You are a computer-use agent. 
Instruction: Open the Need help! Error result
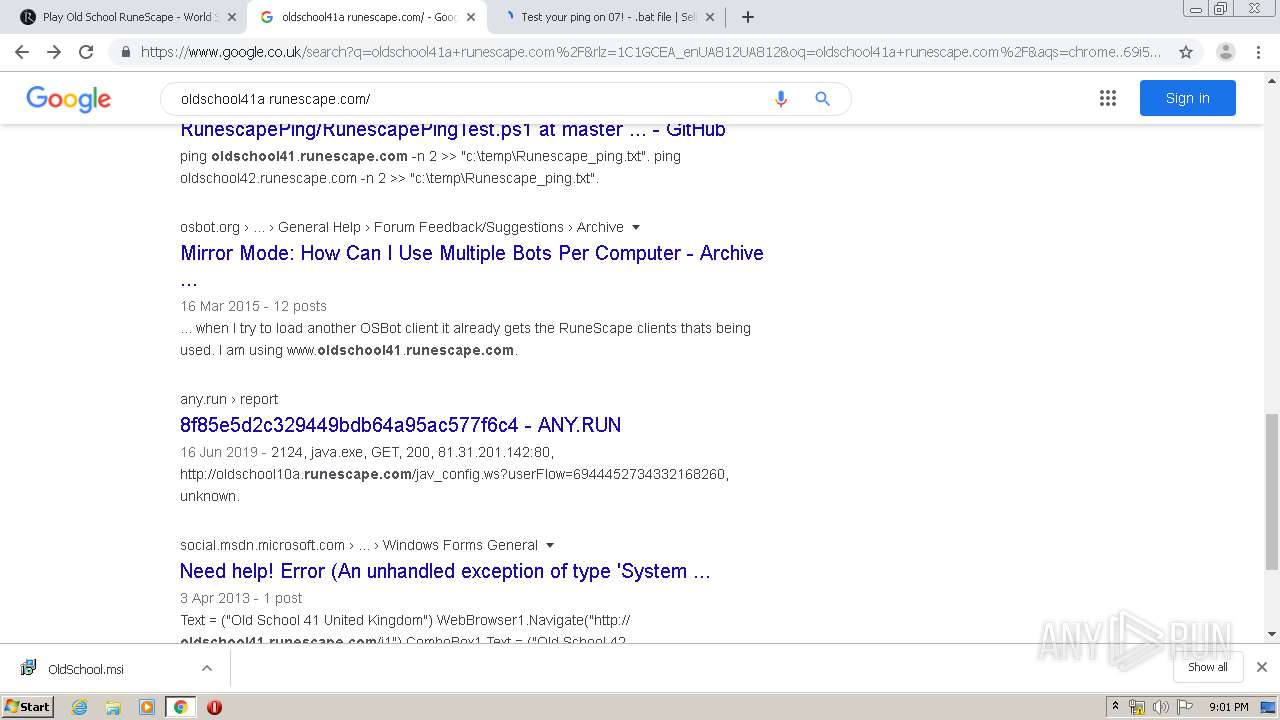pyautogui.click(x=445, y=571)
